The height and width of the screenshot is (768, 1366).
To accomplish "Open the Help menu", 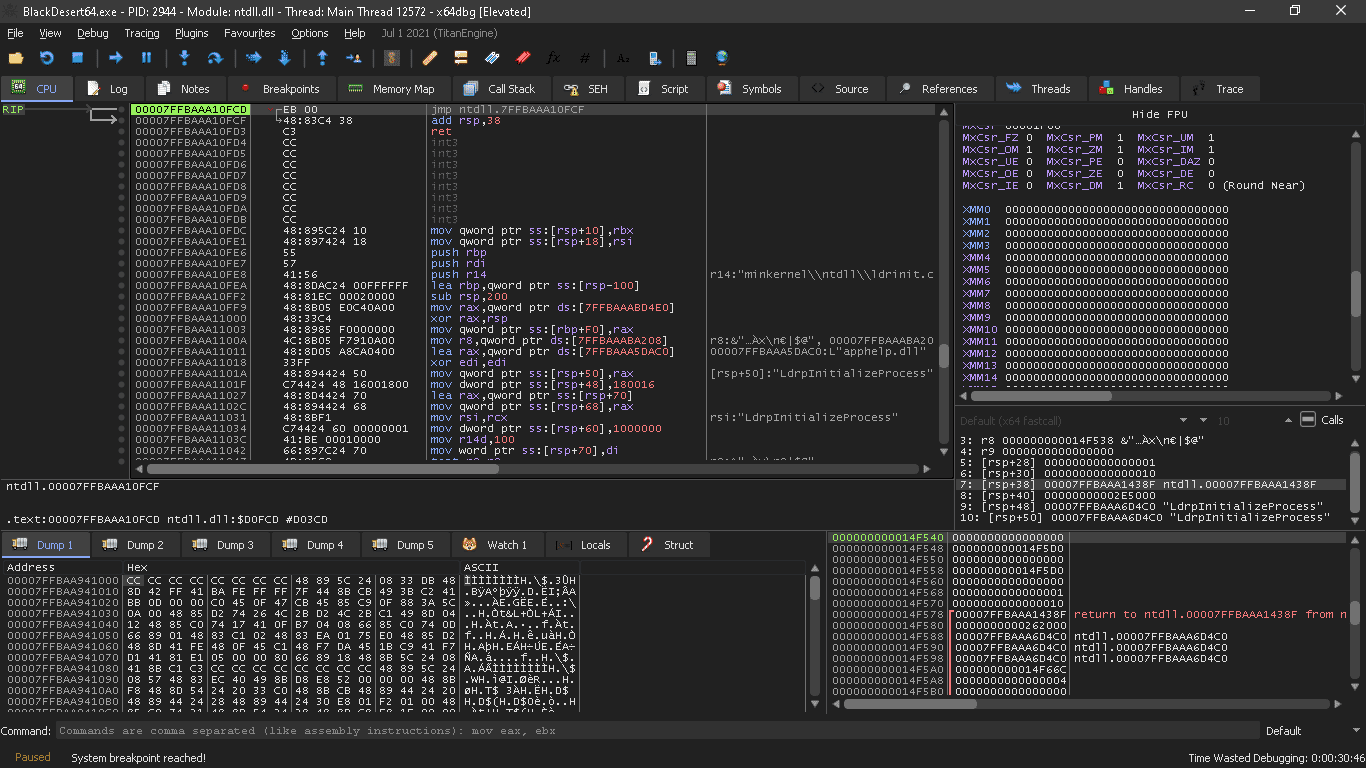I will pos(354,33).
